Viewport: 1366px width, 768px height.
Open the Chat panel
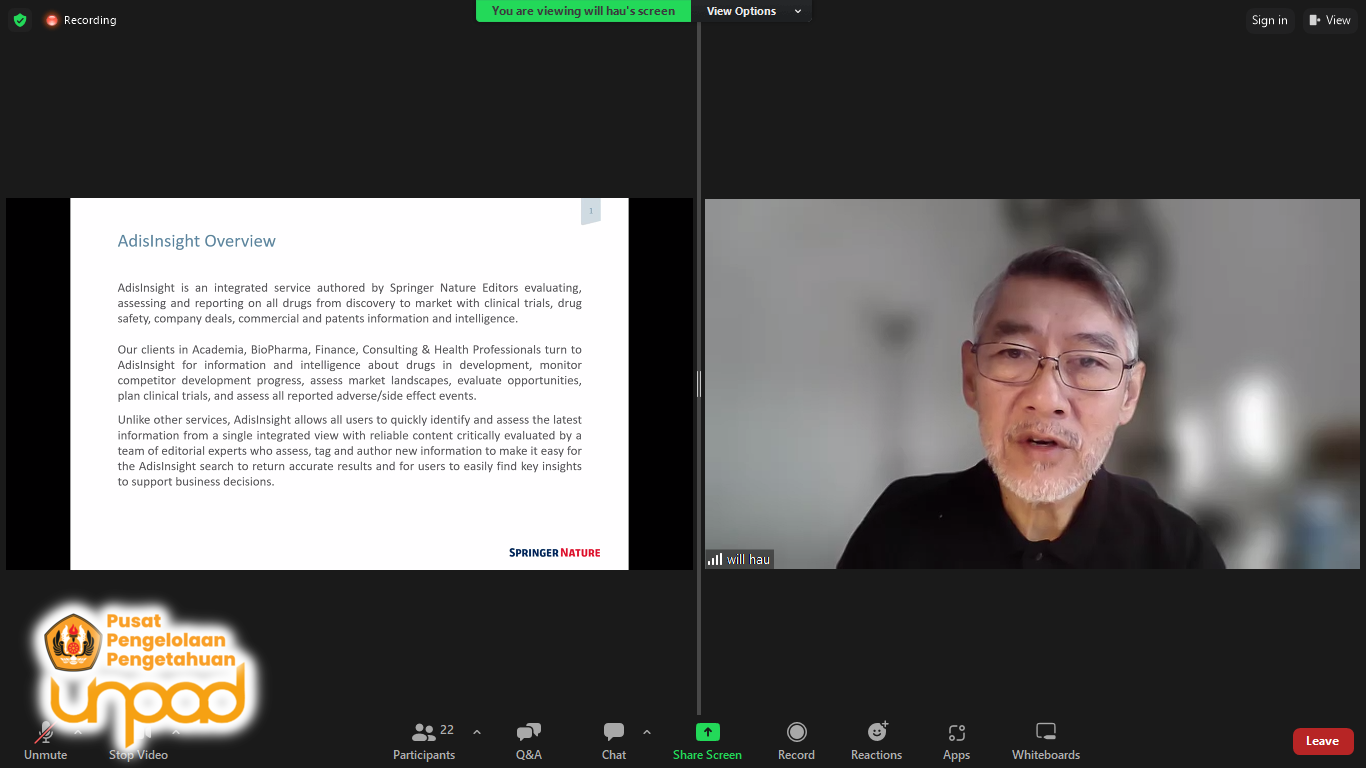pos(614,741)
